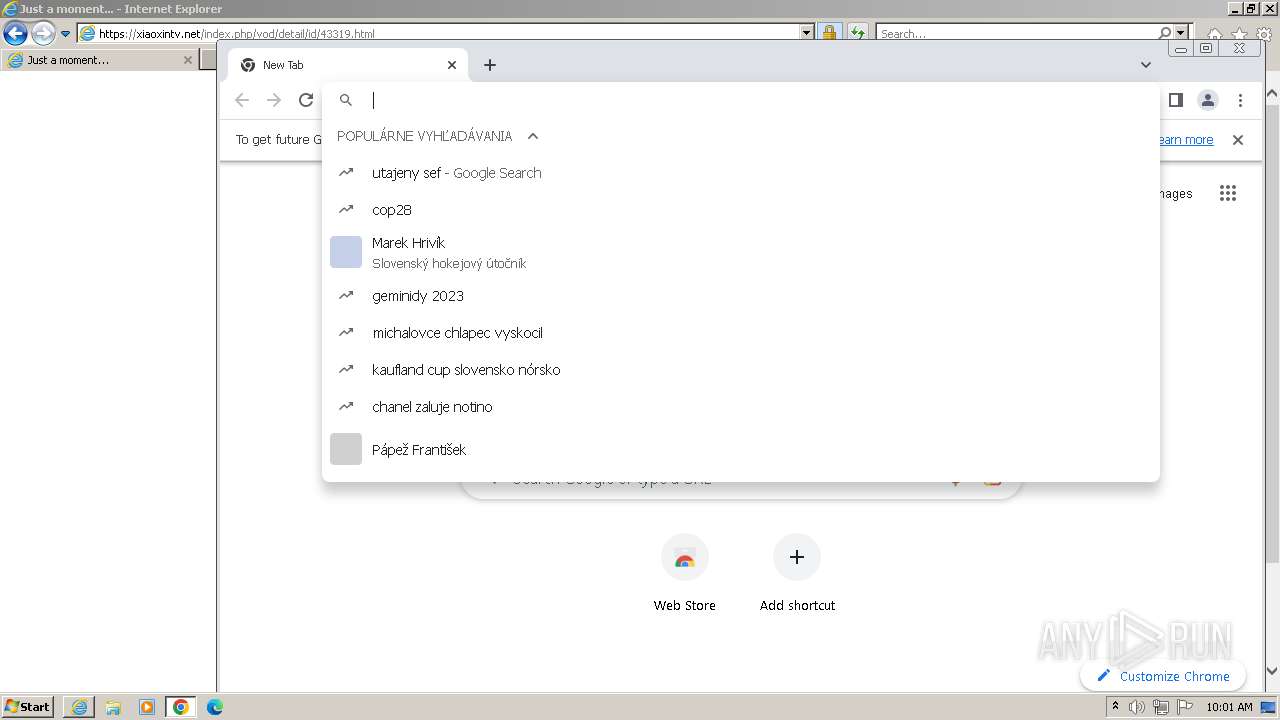Select suggestion michalovce chlapec vyskocil
This screenshot has width=1280, height=720.
coord(741,333)
